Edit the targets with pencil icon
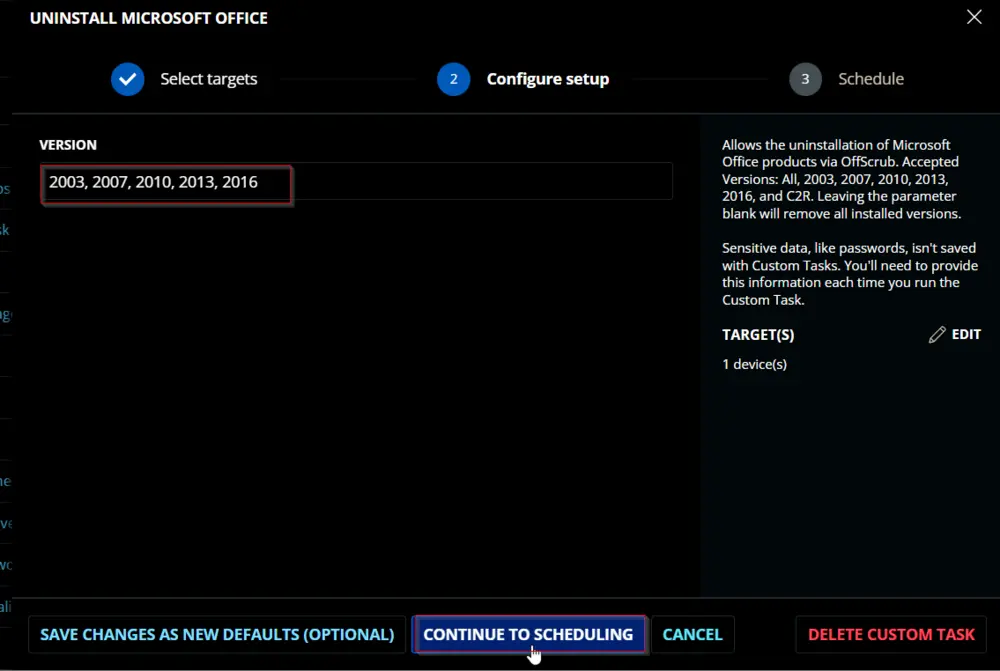This screenshot has height=671, width=1000. pos(937,335)
